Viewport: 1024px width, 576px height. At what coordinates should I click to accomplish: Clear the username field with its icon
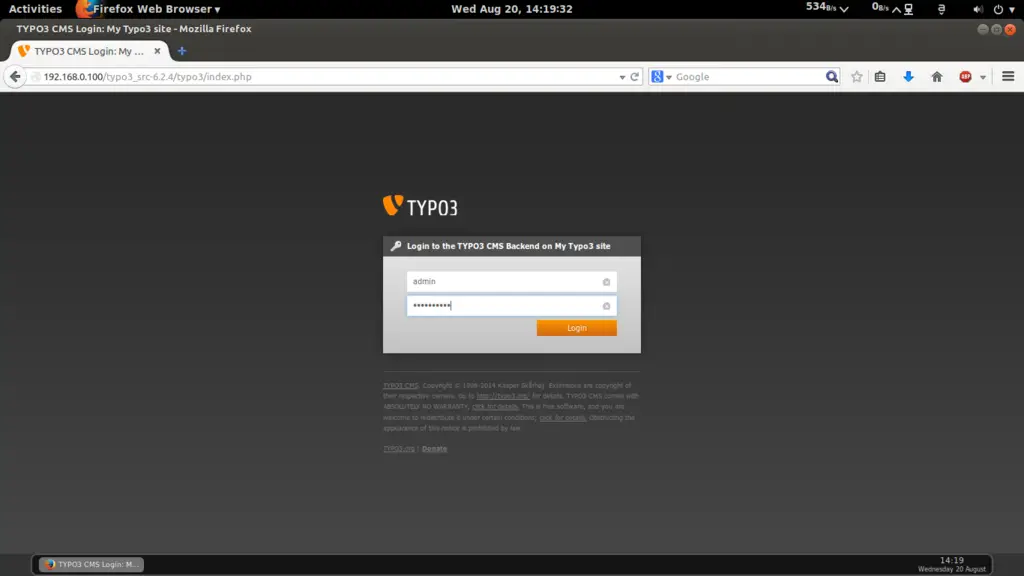click(x=606, y=282)
